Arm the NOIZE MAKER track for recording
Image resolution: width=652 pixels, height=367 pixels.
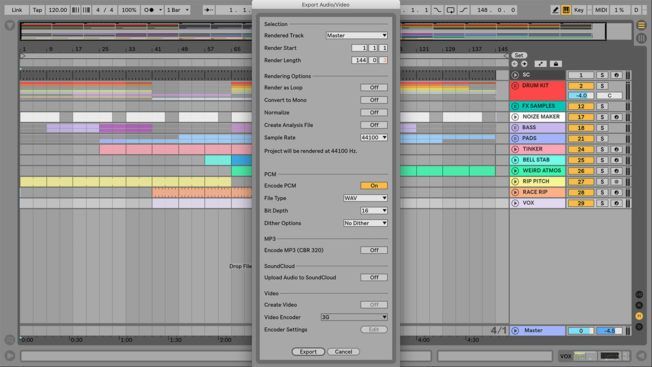(x=616, y=117)
